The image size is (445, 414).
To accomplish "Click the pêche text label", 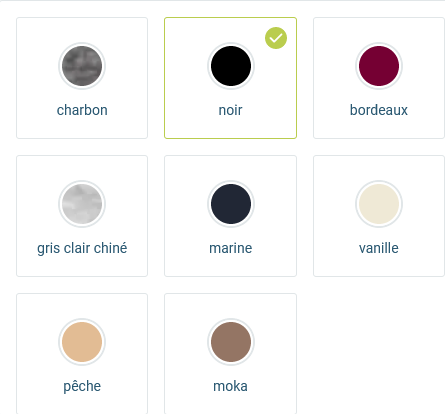I will tap(82, 386).
